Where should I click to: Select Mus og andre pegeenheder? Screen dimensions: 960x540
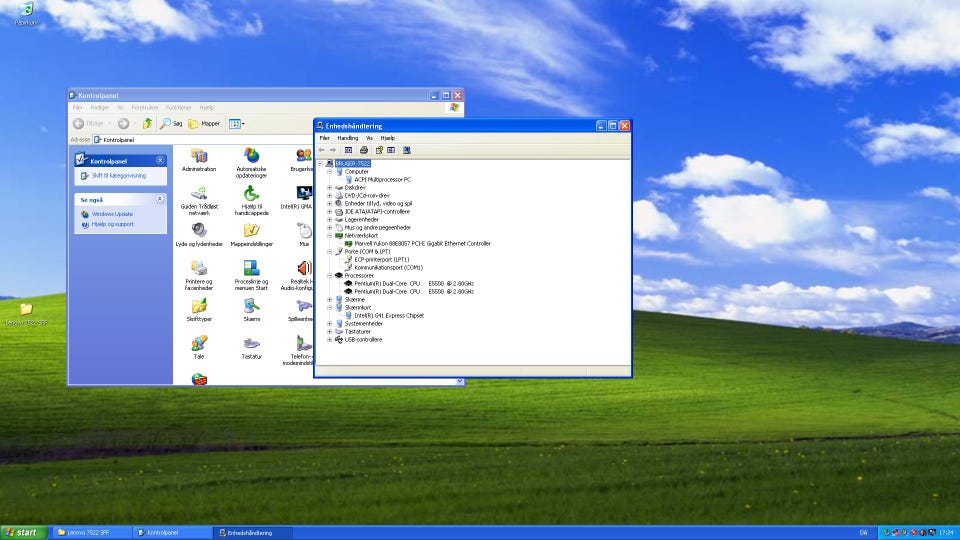point(378,227)
